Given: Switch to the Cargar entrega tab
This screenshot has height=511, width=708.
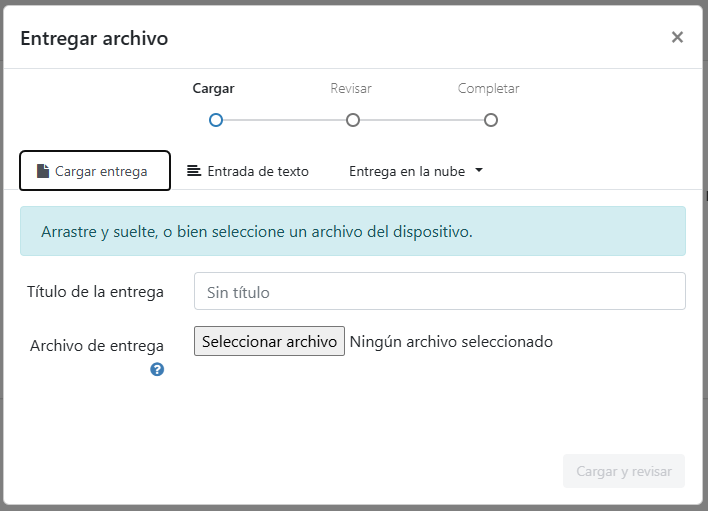Looking at the screenshot, I should click(95, 171).
